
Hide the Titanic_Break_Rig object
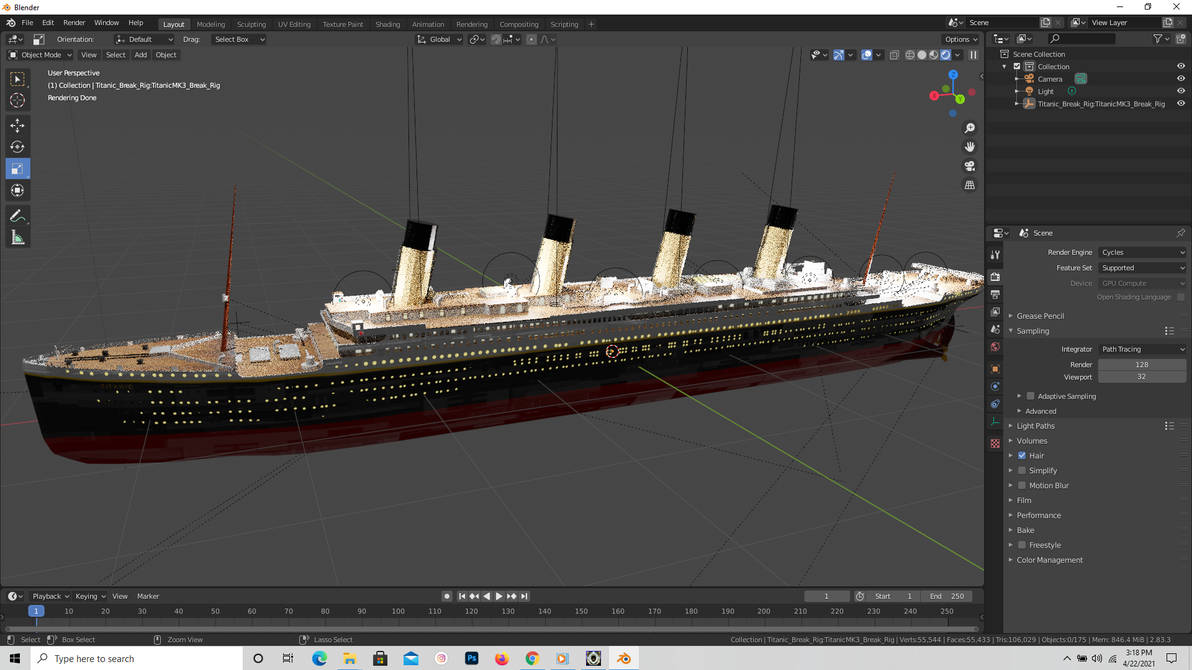1181,103
